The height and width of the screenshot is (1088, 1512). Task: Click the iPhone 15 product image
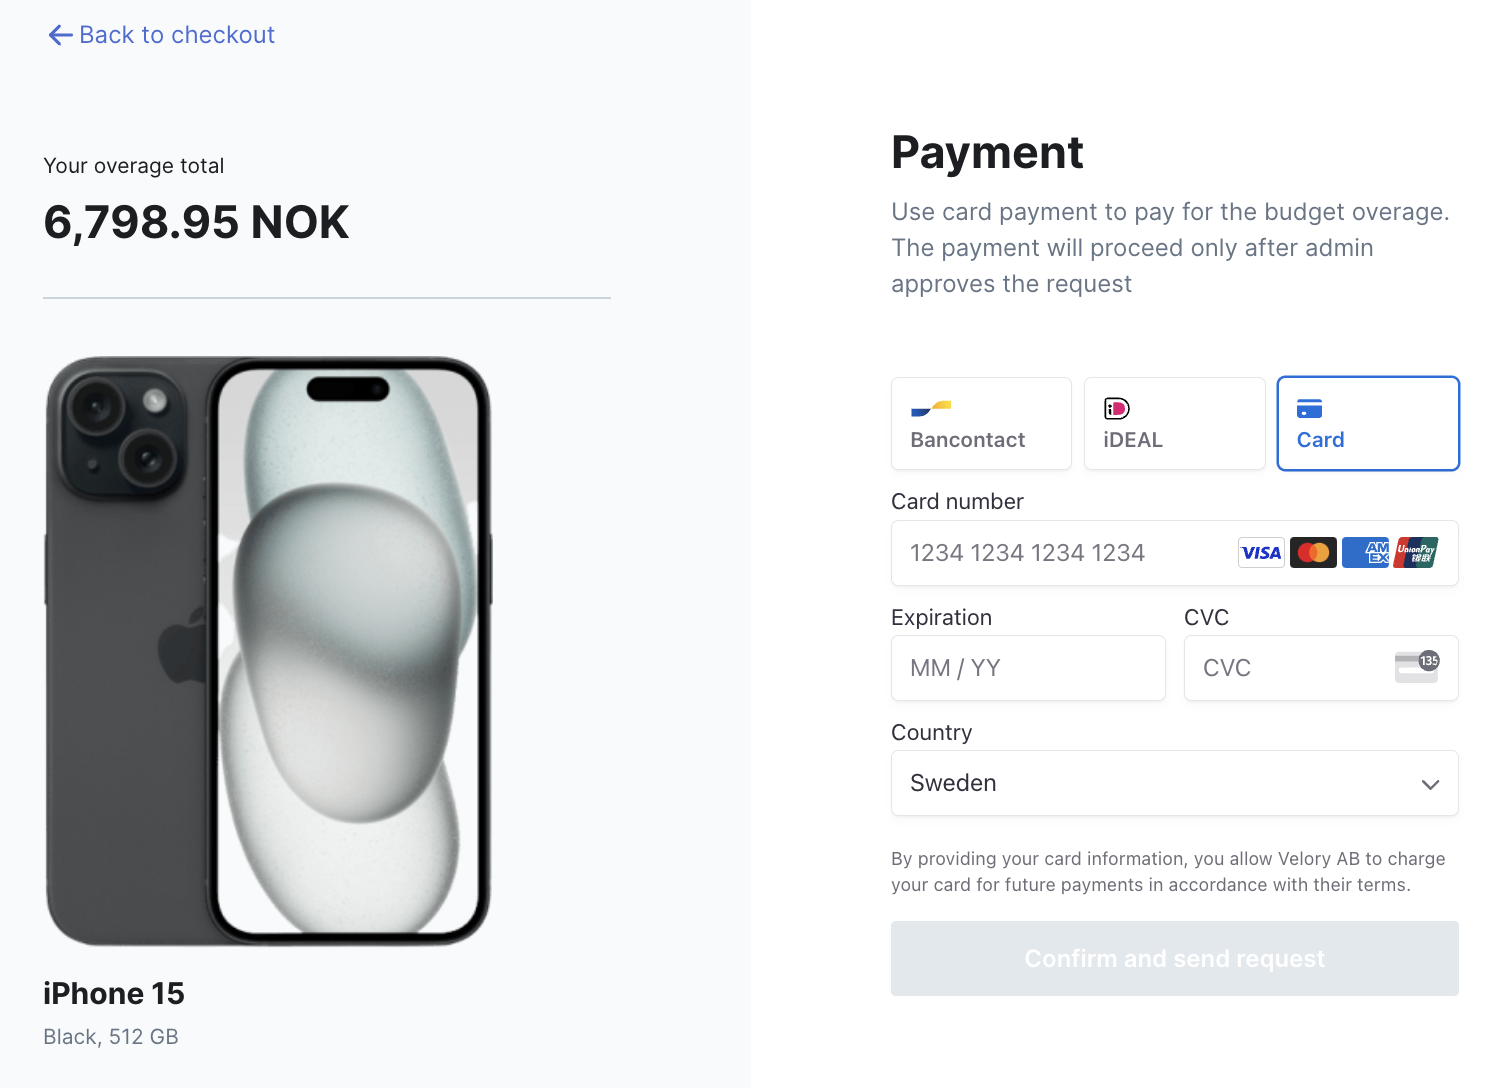268,651
